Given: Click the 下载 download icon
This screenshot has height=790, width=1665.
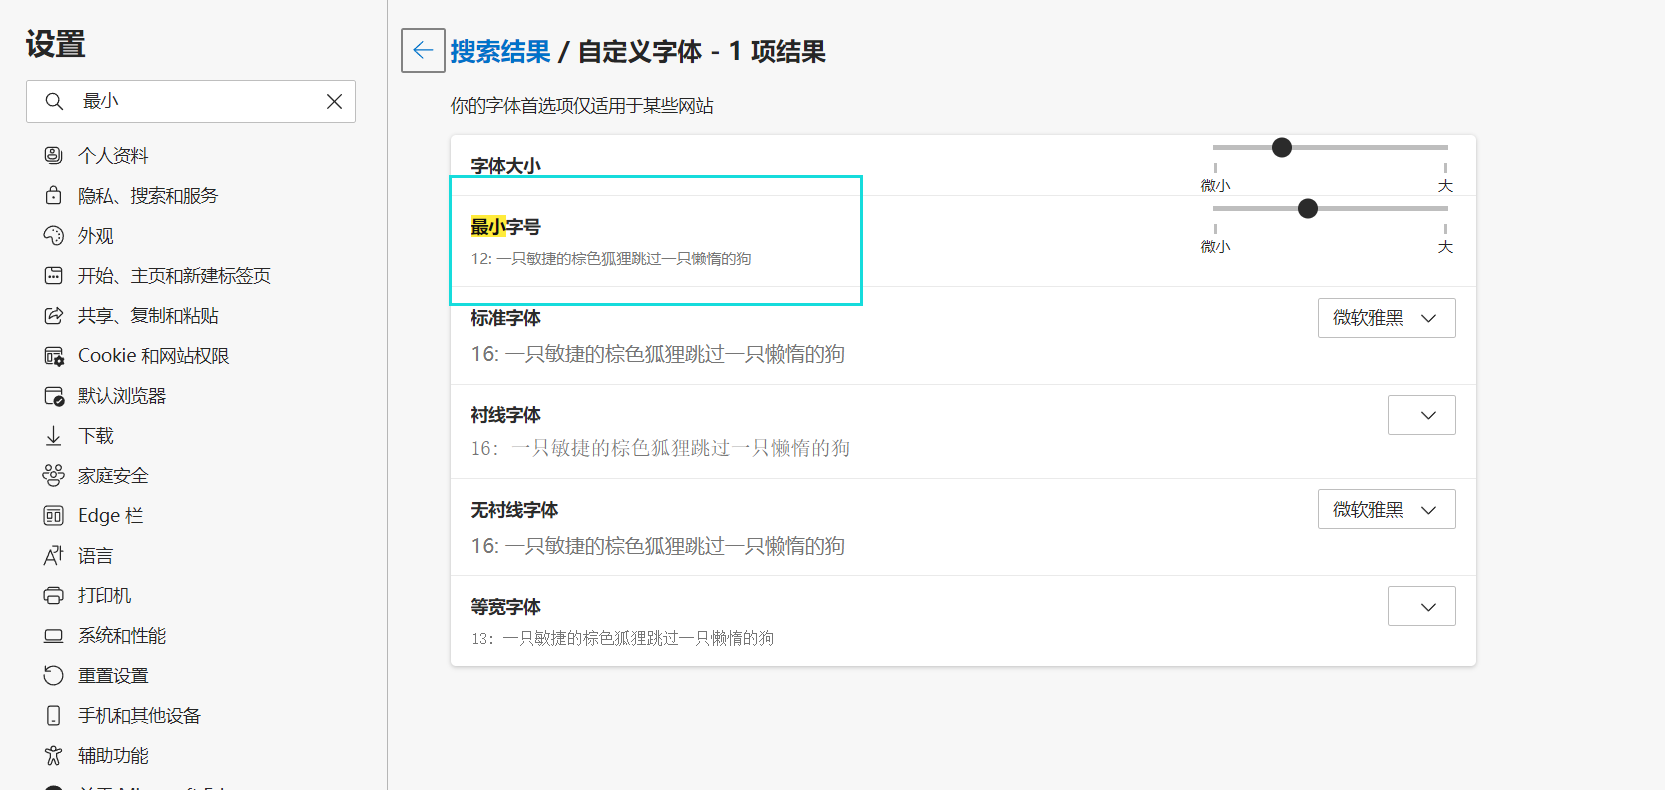Looking at the screenshot, I should [x=54, y=435].
